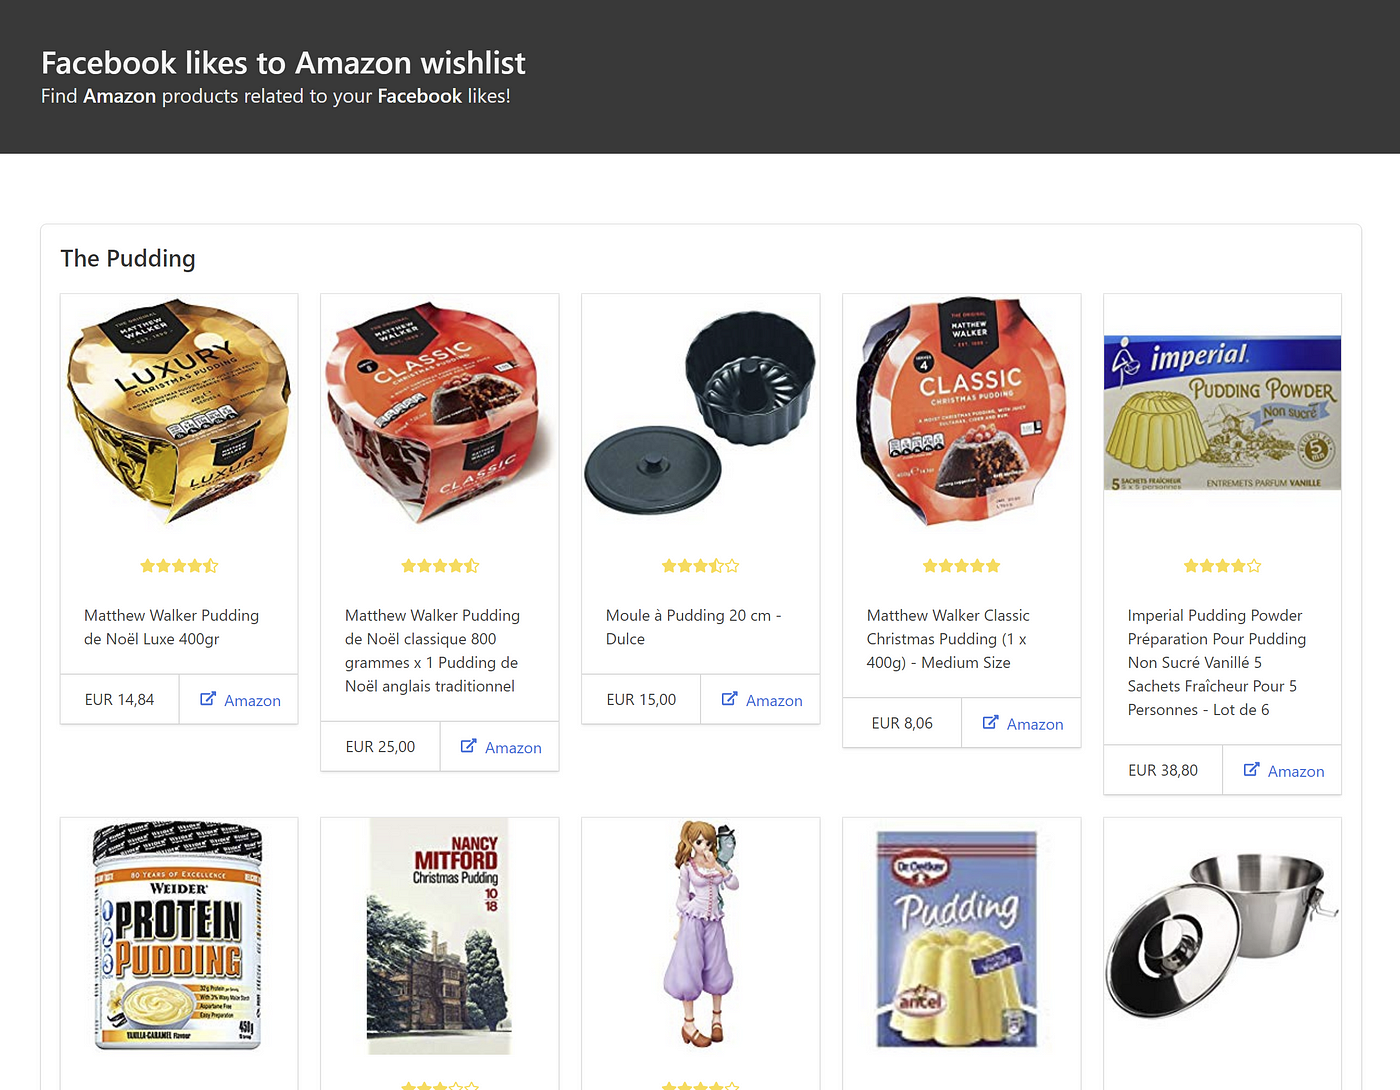1400x1090 pixels.
Task: Open the Amazon link for Imperial Pudding Powder
Action: (x=1283, y=771)
